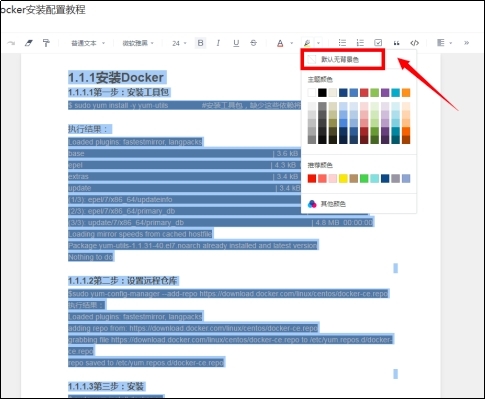The width and height of the screenshot is (485, 399).
Task: Pick the light pink recommended color swatch
Action: click(333, 178)
